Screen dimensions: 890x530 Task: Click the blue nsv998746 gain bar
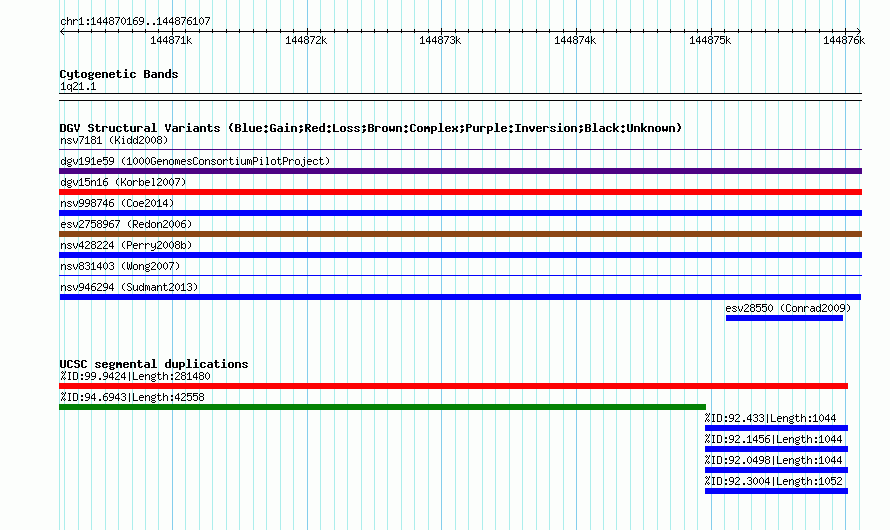pyautogui.click(x=460, y=213)
